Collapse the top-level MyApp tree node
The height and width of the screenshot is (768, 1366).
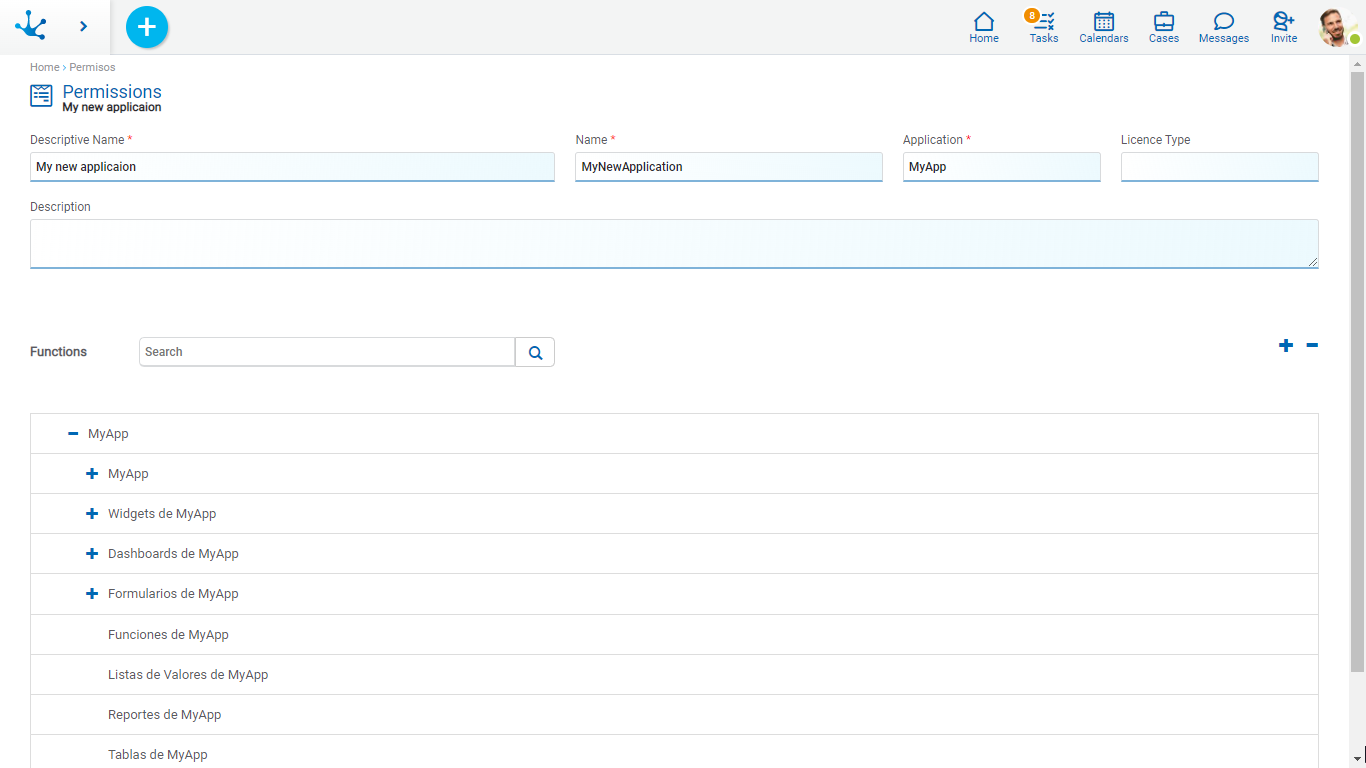[x=73, y=434]
